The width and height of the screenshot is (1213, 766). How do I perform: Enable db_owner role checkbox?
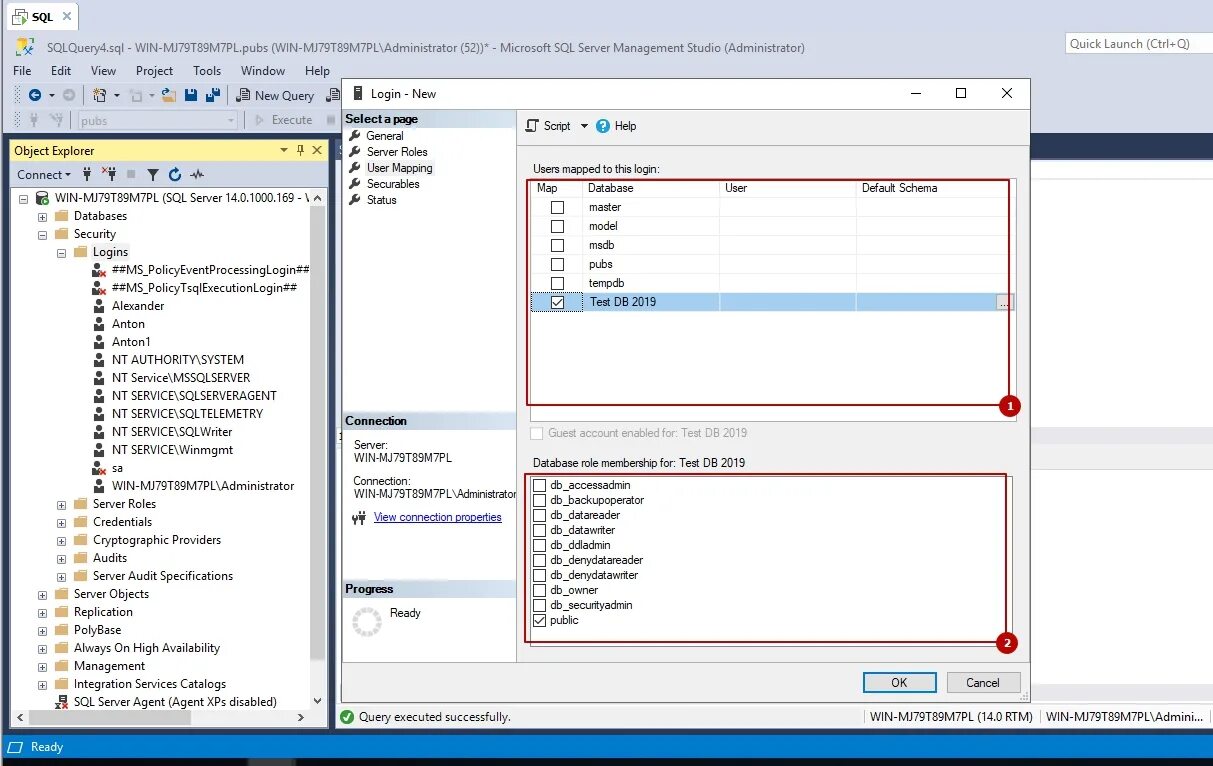click(540, 591)
